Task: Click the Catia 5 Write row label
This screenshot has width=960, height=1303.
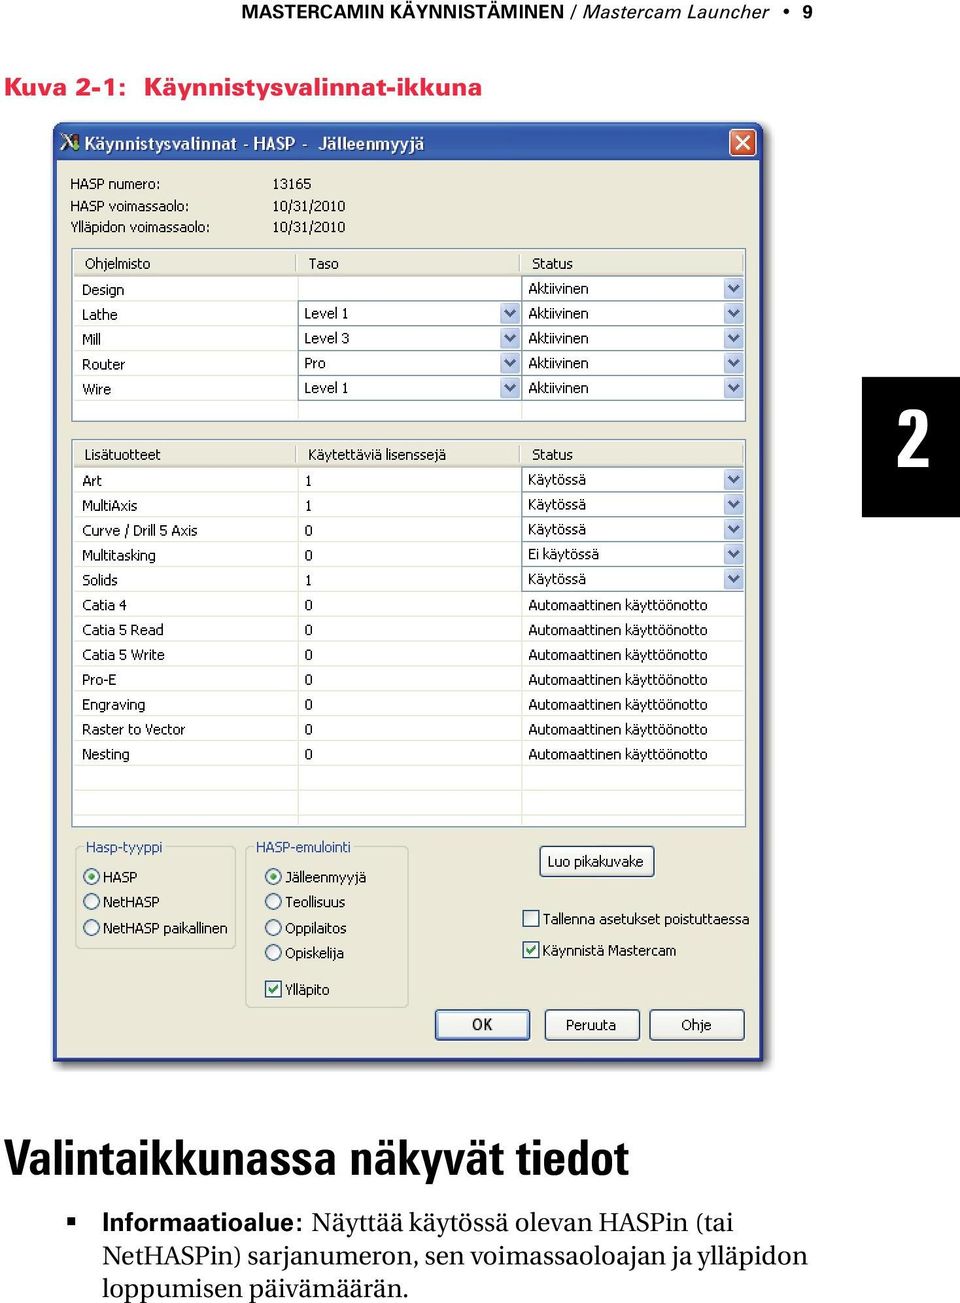Action: coord(123,655)
